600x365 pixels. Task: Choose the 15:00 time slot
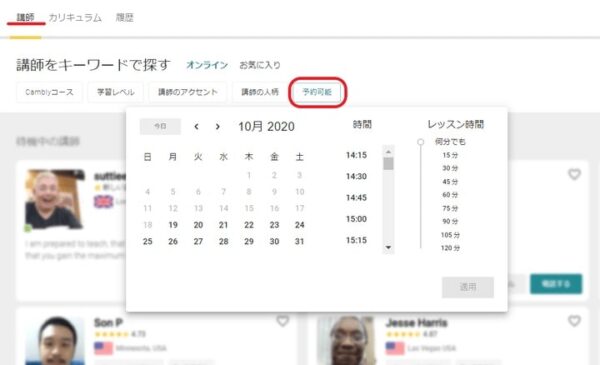[356, 219]
